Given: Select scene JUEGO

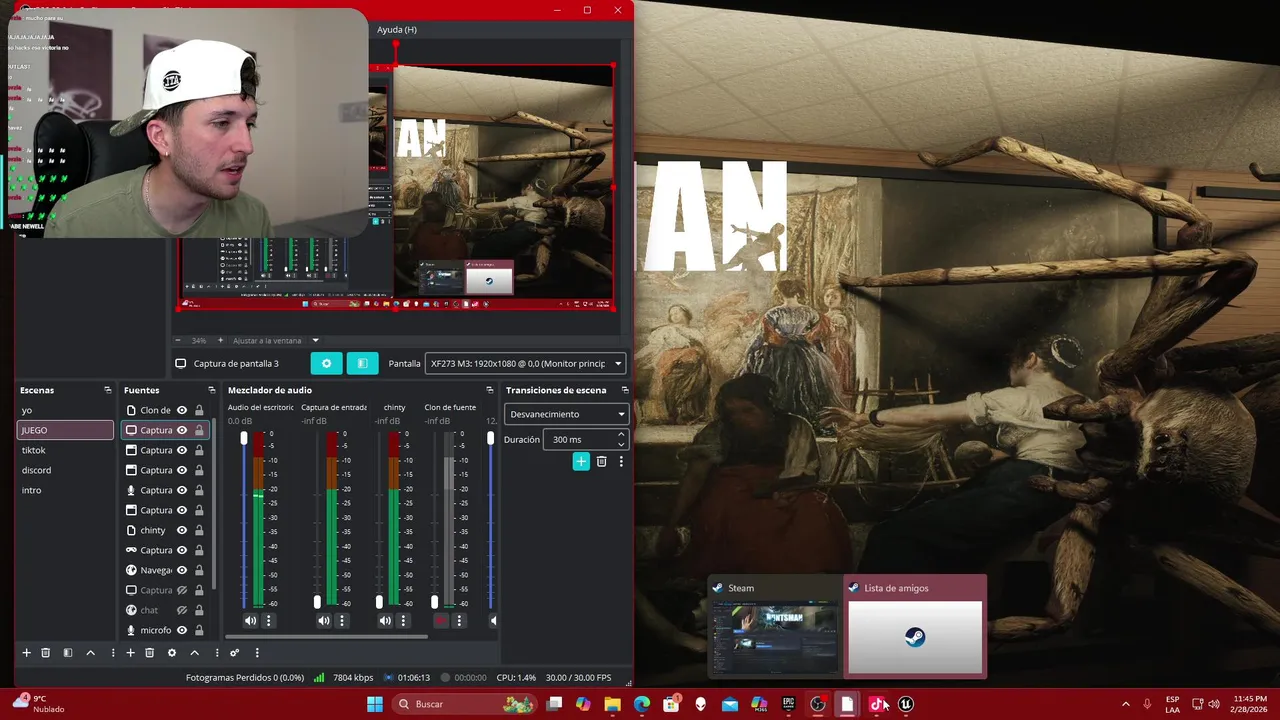Looking at the screenshot, I should coord(66,430).
